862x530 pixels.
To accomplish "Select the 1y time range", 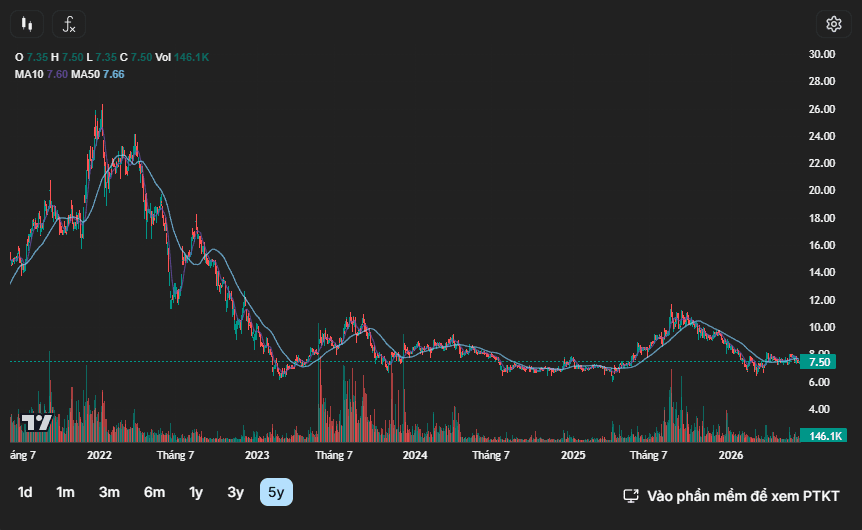I will [x=196, y=492].
